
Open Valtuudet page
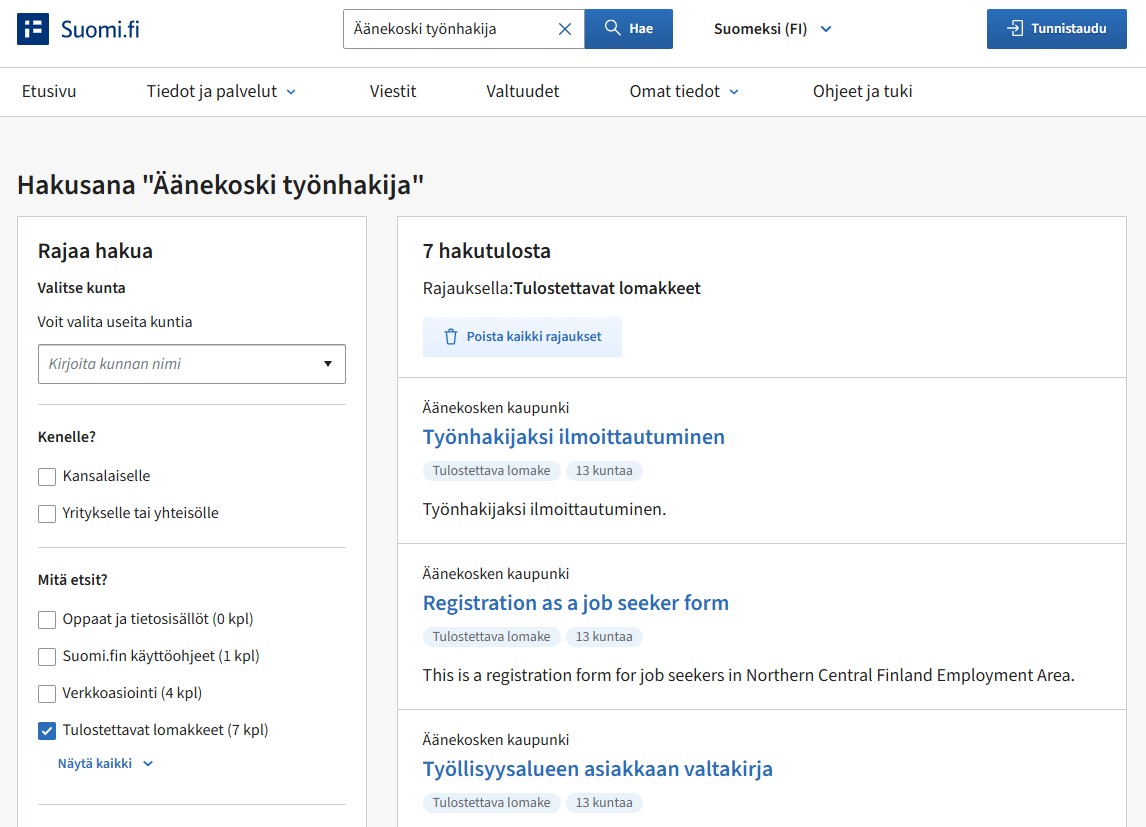click(x=523, y=91)
